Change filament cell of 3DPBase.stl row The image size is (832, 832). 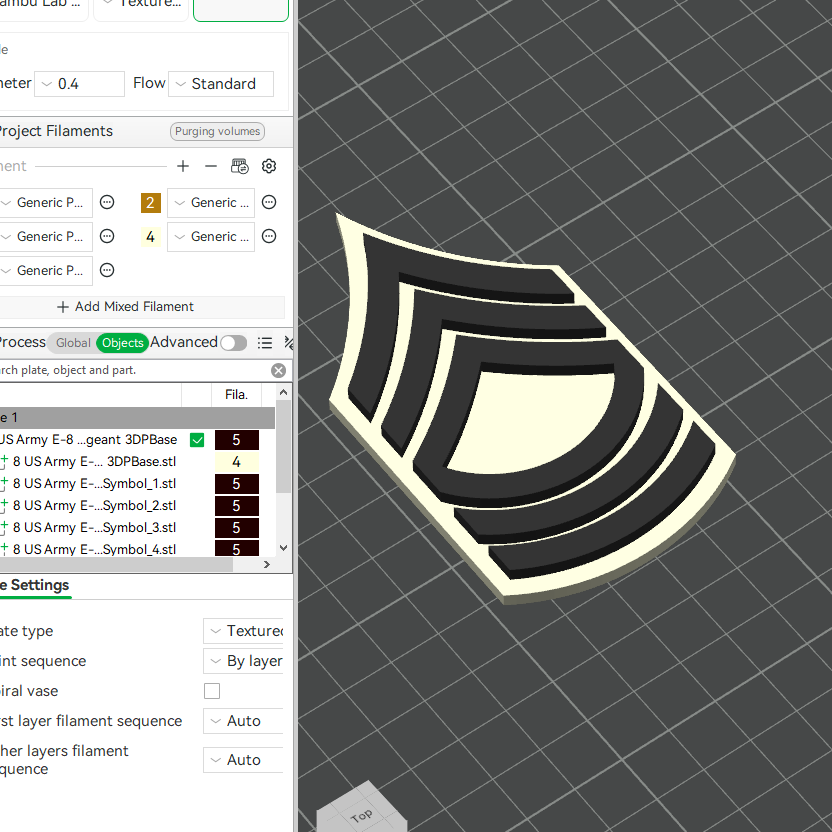pos(237,462)
